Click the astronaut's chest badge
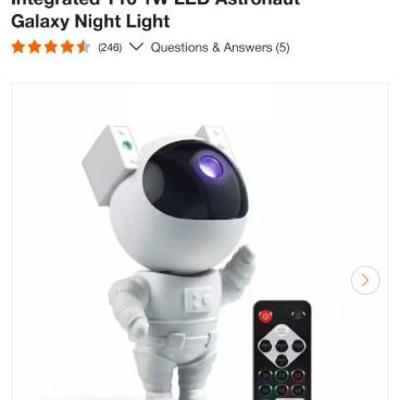Viewport: 400px width, 400px height. click(199, 299)
